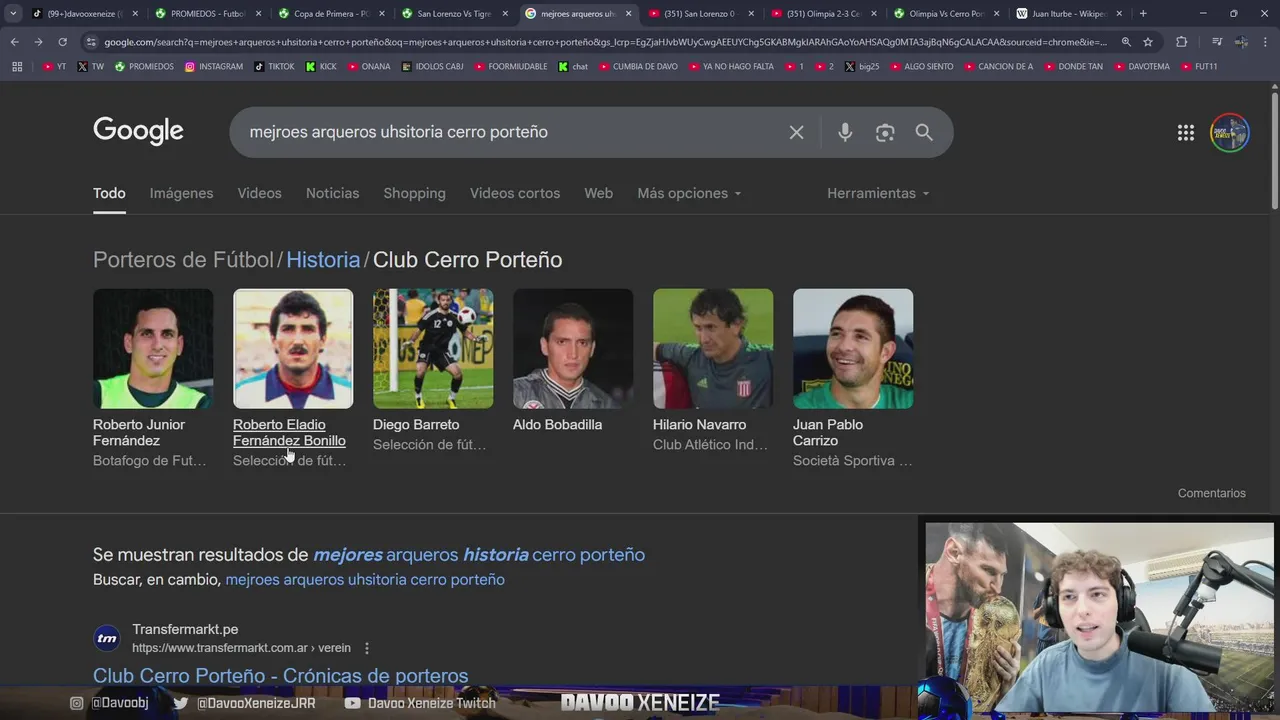Image resolution: width=1280 pixels, height=720 pixels.
Task: Open the TIKTOK bookmark
Action: (x=274, y=66)
